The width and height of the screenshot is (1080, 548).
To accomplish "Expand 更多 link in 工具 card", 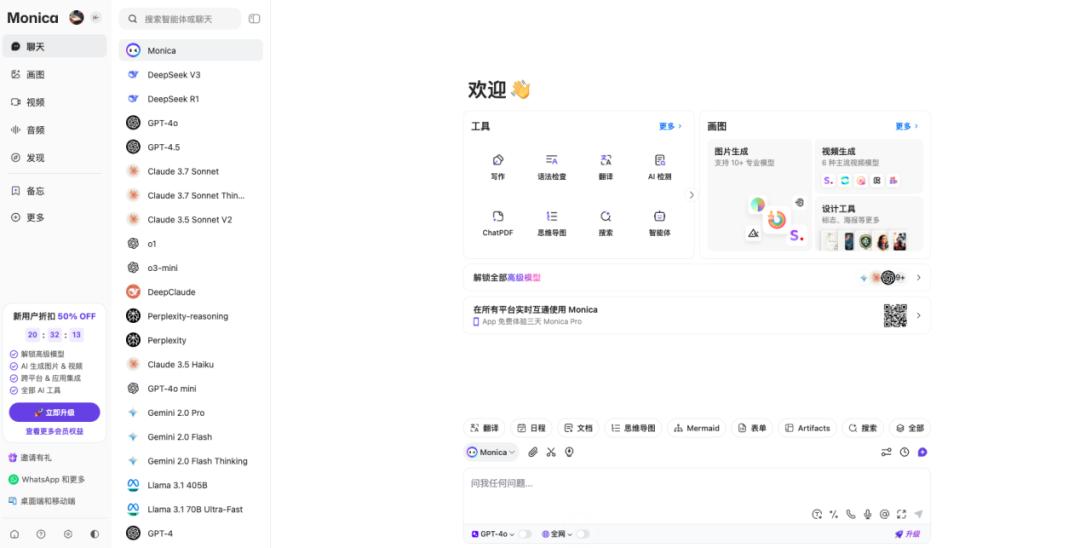I will coord(670,127).
